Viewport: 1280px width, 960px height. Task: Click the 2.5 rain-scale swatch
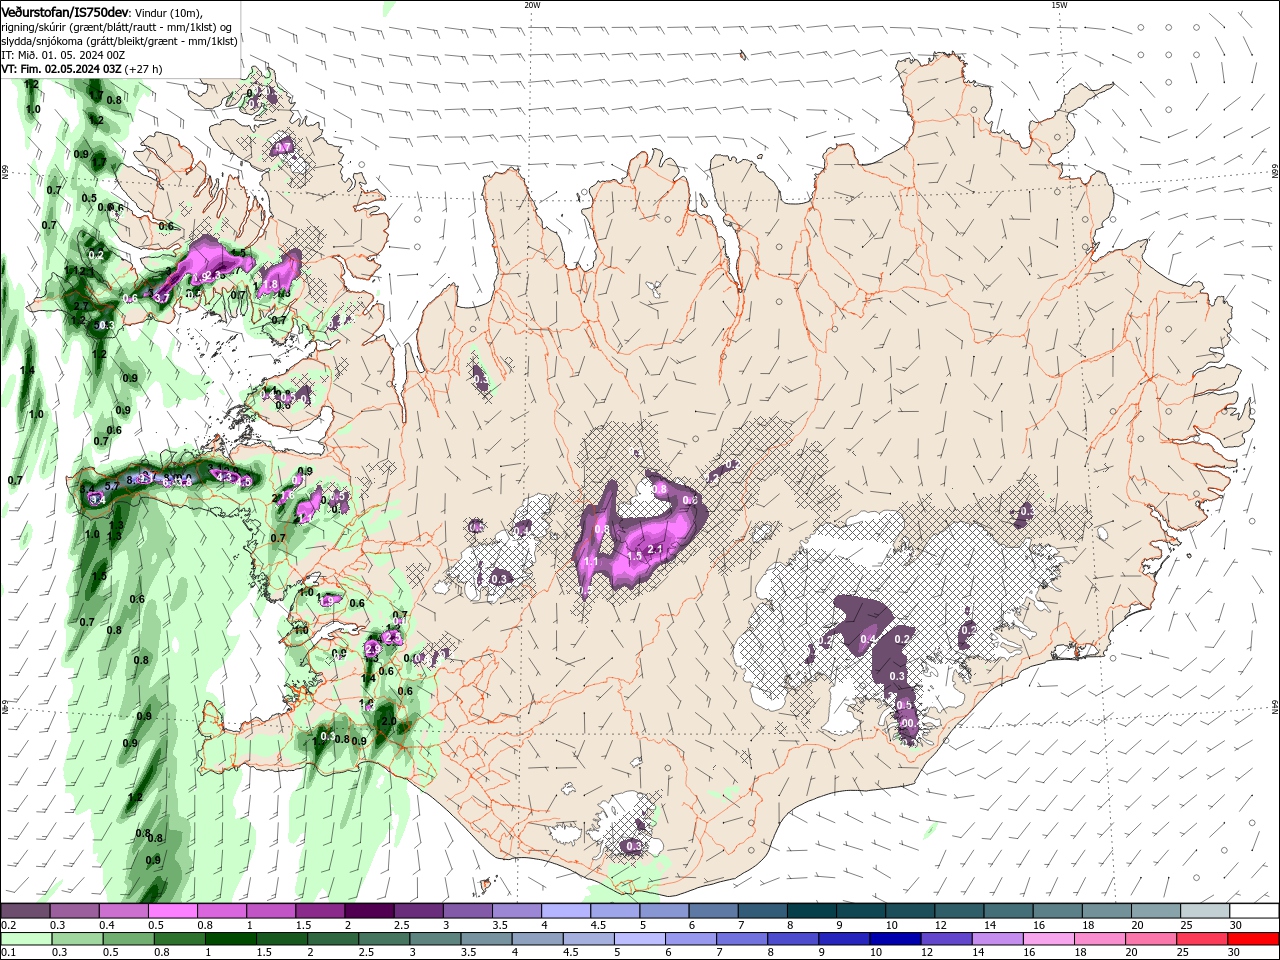(x=383, y=939)
